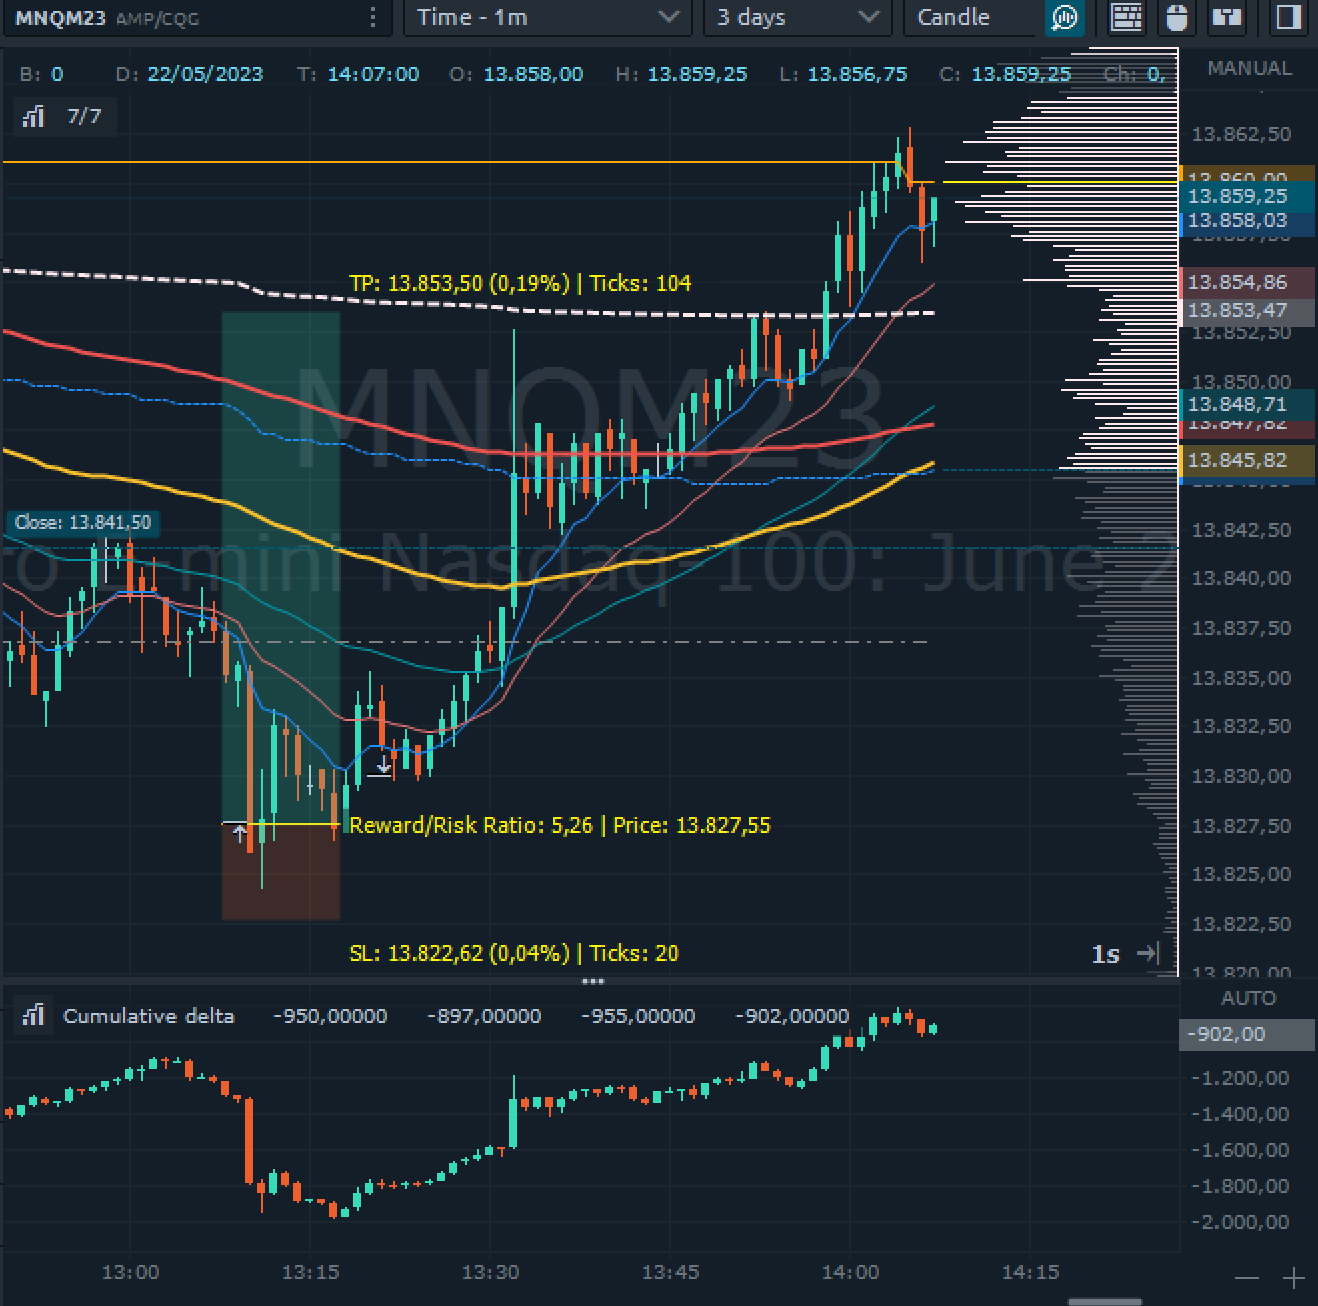Toggle AUTO scale on delta panel
Viewport: 1318px width, 1306px height.
click(x=1248, y=998)
